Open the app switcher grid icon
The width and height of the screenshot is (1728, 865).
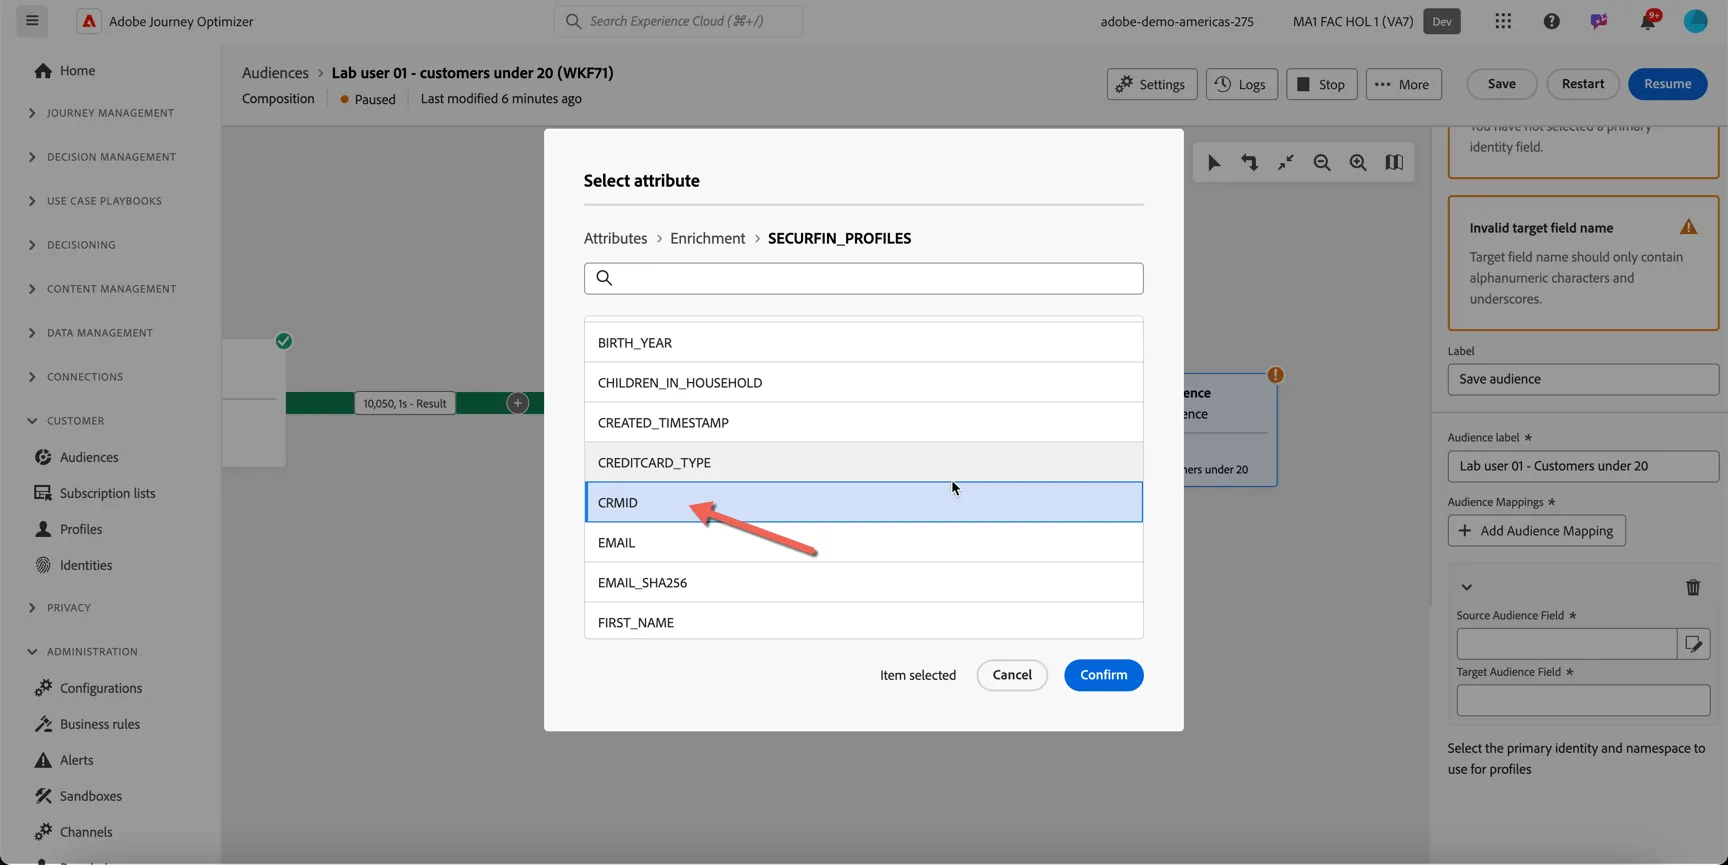tap(1503, 21)
